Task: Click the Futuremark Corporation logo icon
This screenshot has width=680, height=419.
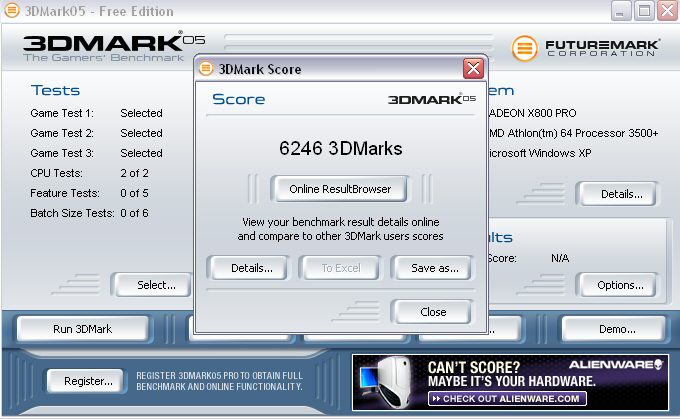Action: (524, 48)
